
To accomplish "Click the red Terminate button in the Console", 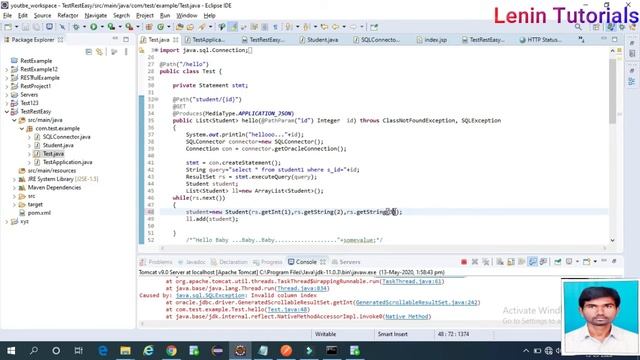I will pyautogui.click(x=464, y=262).
